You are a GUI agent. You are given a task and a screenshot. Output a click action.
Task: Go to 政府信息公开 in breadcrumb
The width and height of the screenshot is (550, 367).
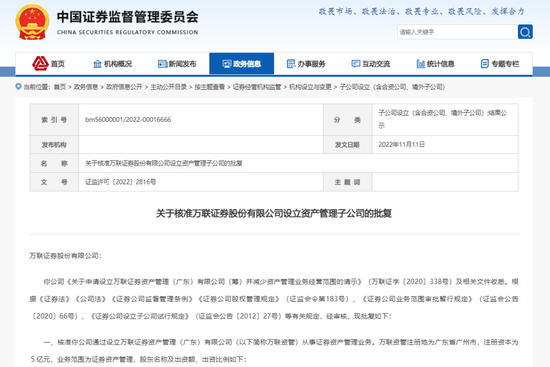[124, 87]
